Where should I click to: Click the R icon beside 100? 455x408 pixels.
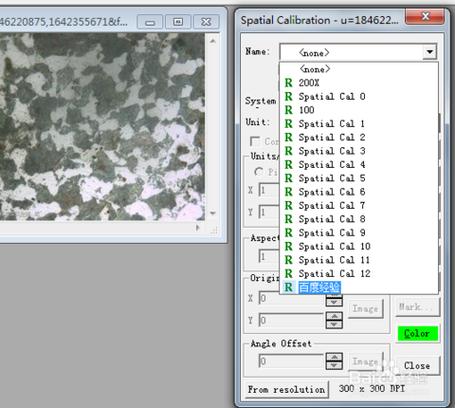[x=289, y=110]
